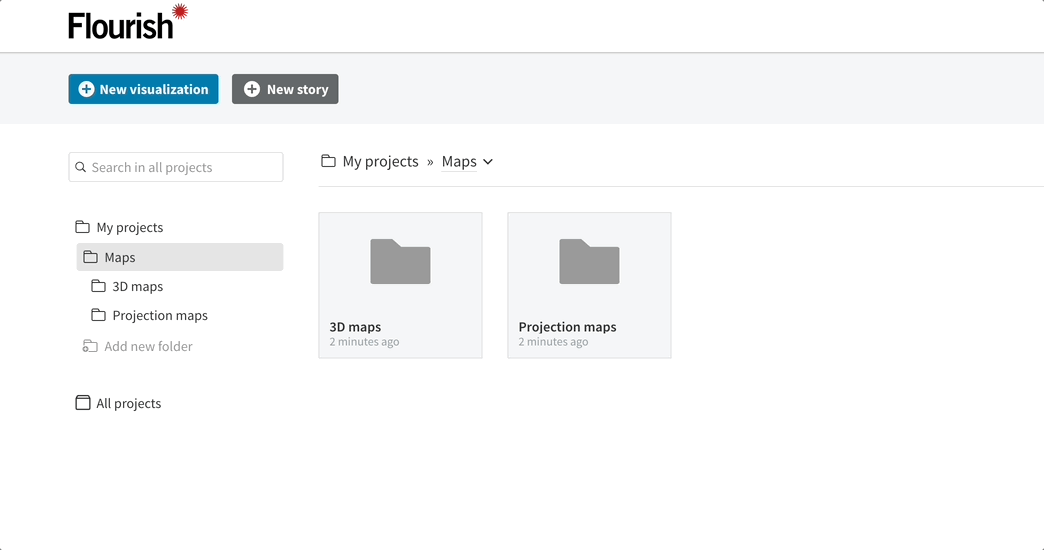Viewport: 1044px width, 550px height.
Task: Start a New story
Action: (x=285, y=89)
